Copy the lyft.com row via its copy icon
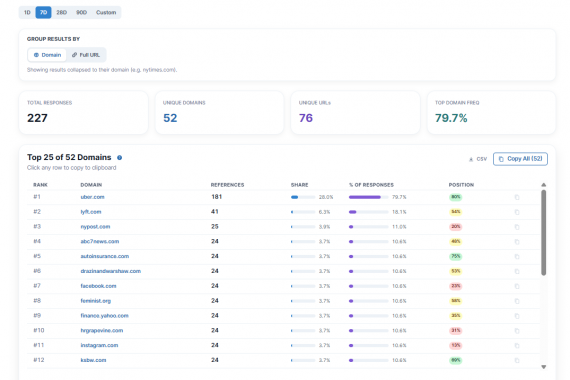The width and height of the screenshot is (570, 380). pos(517,212)
